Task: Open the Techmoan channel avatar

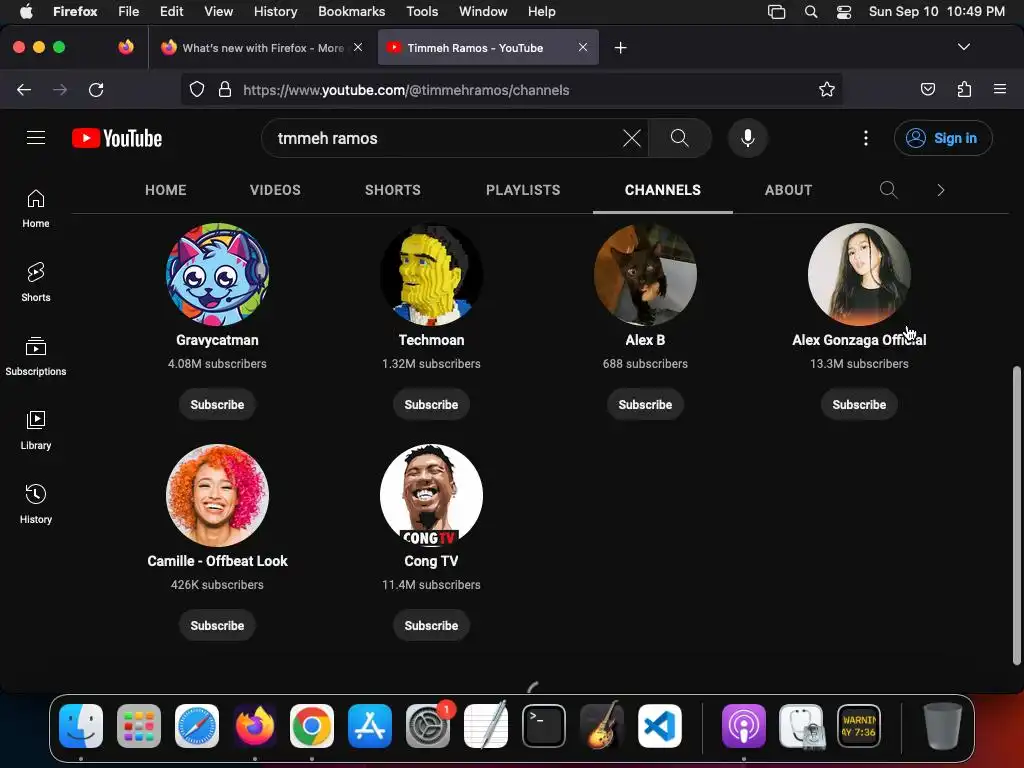Action: point(431,274)
